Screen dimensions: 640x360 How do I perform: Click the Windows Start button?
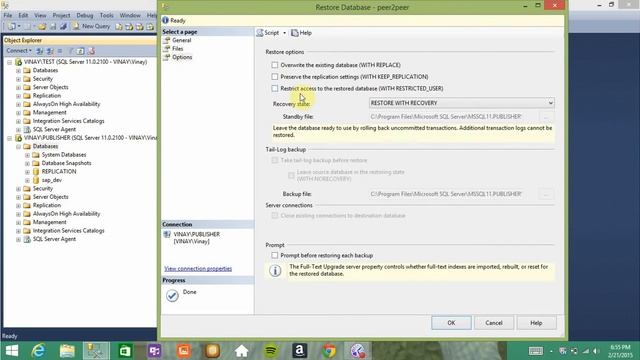pos(11,351)
